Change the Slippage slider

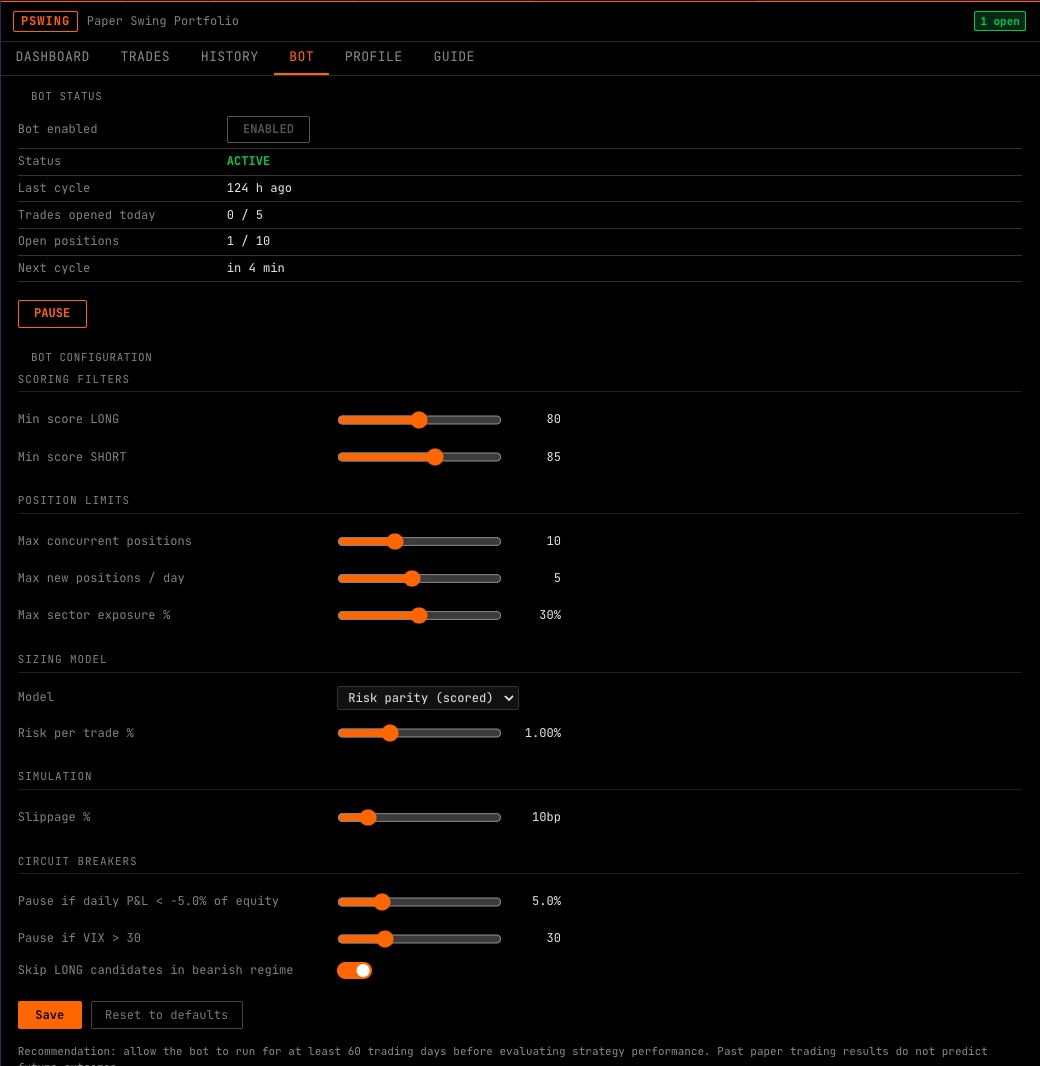(x=419, y=817)
